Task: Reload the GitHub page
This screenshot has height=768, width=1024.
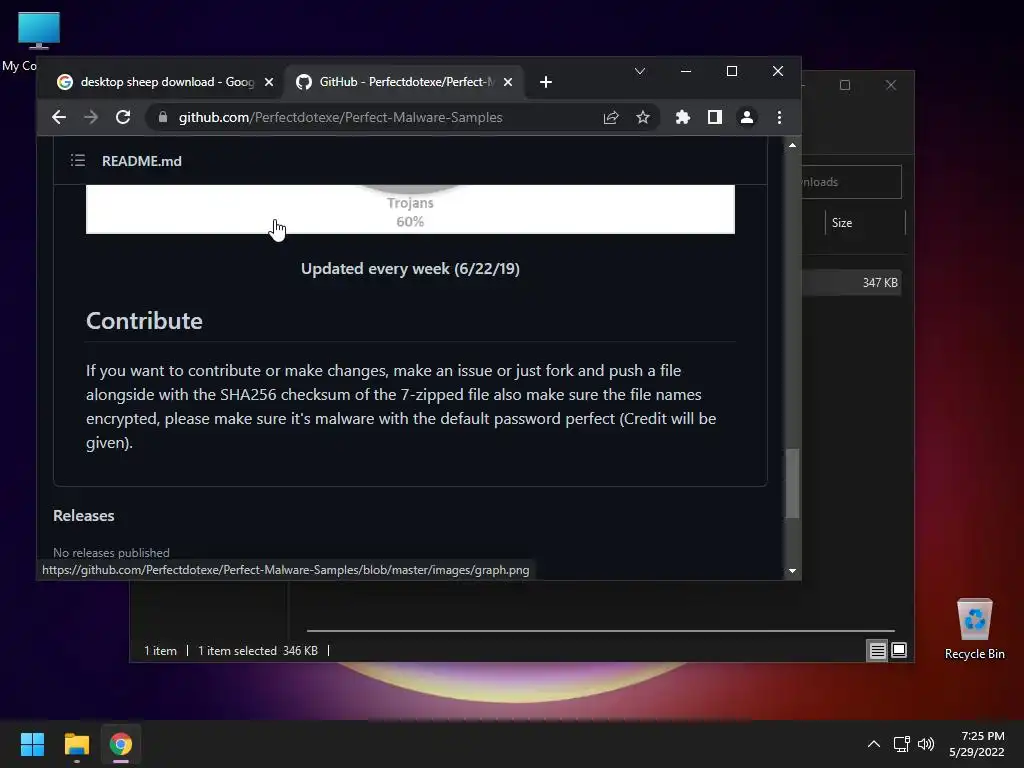Action: (x=123, y=118)
